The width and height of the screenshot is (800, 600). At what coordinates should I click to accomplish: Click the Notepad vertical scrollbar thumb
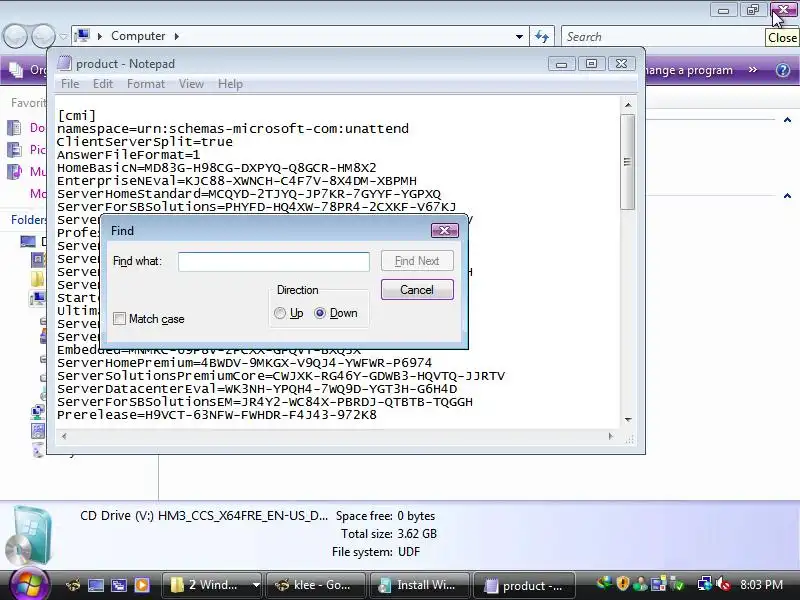coord(628,162)
